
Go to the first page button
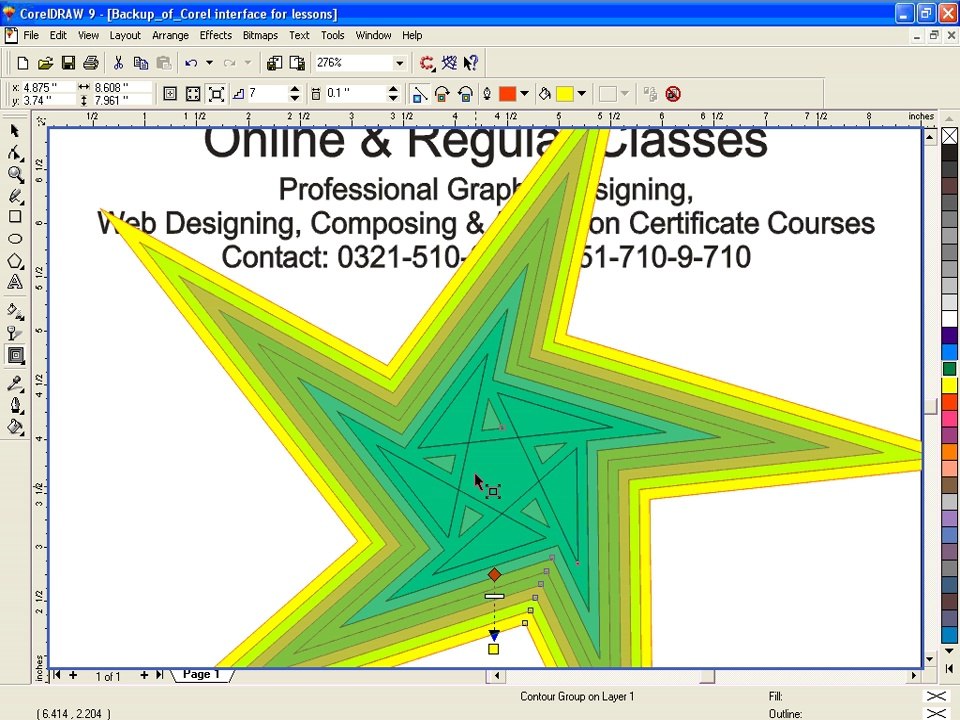56,675
